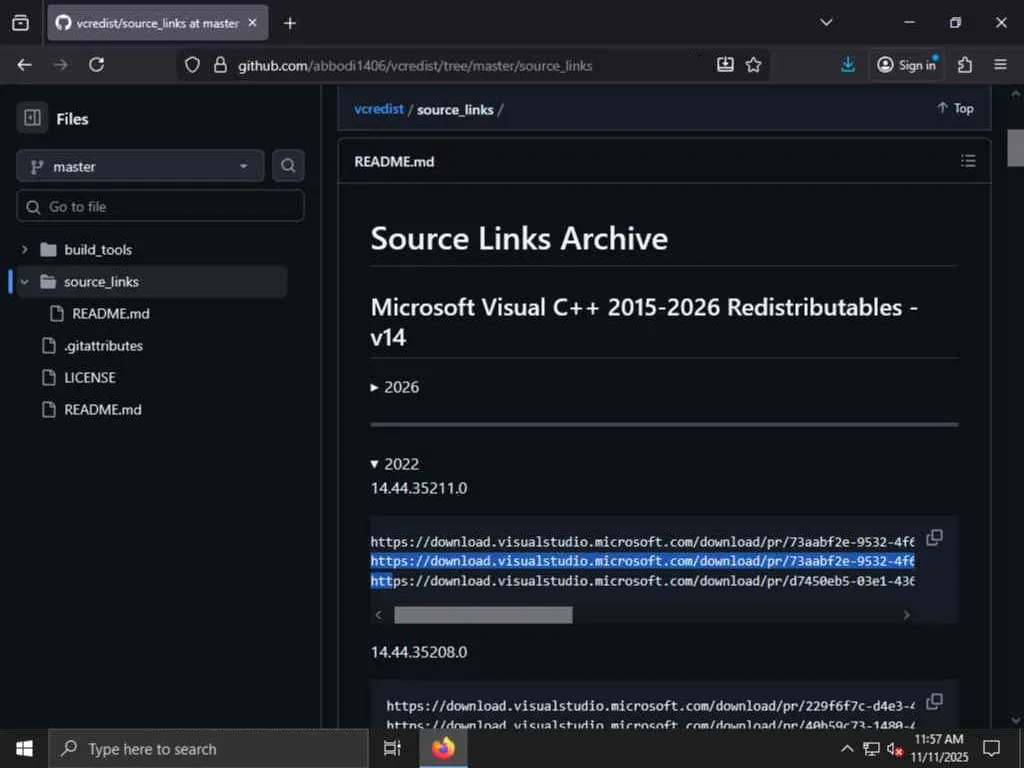
Task: Open the notification center icon
Action: click(991, 748)
